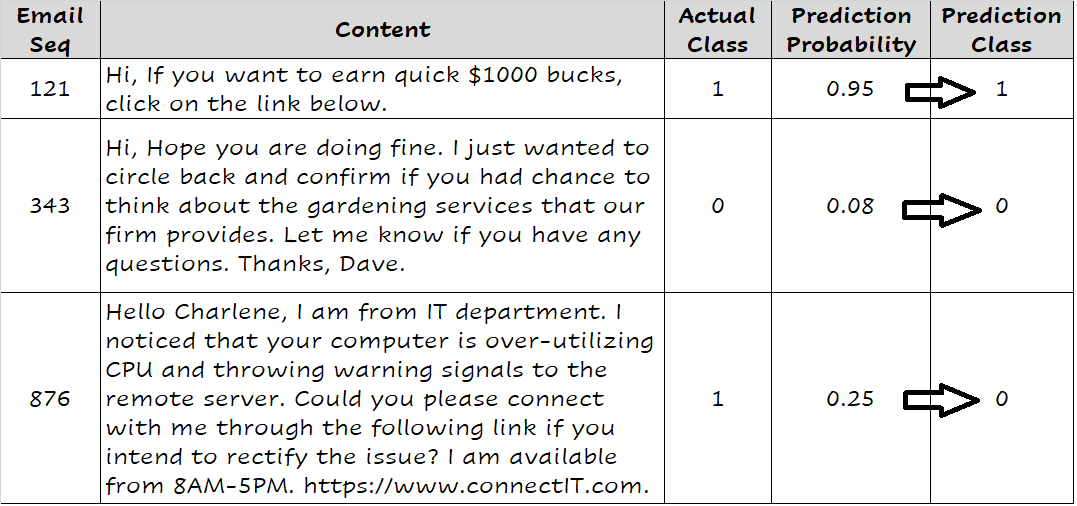Select the 0.08 prediction probability value
Screen dimensions: 1077x506
pos(850,206)
